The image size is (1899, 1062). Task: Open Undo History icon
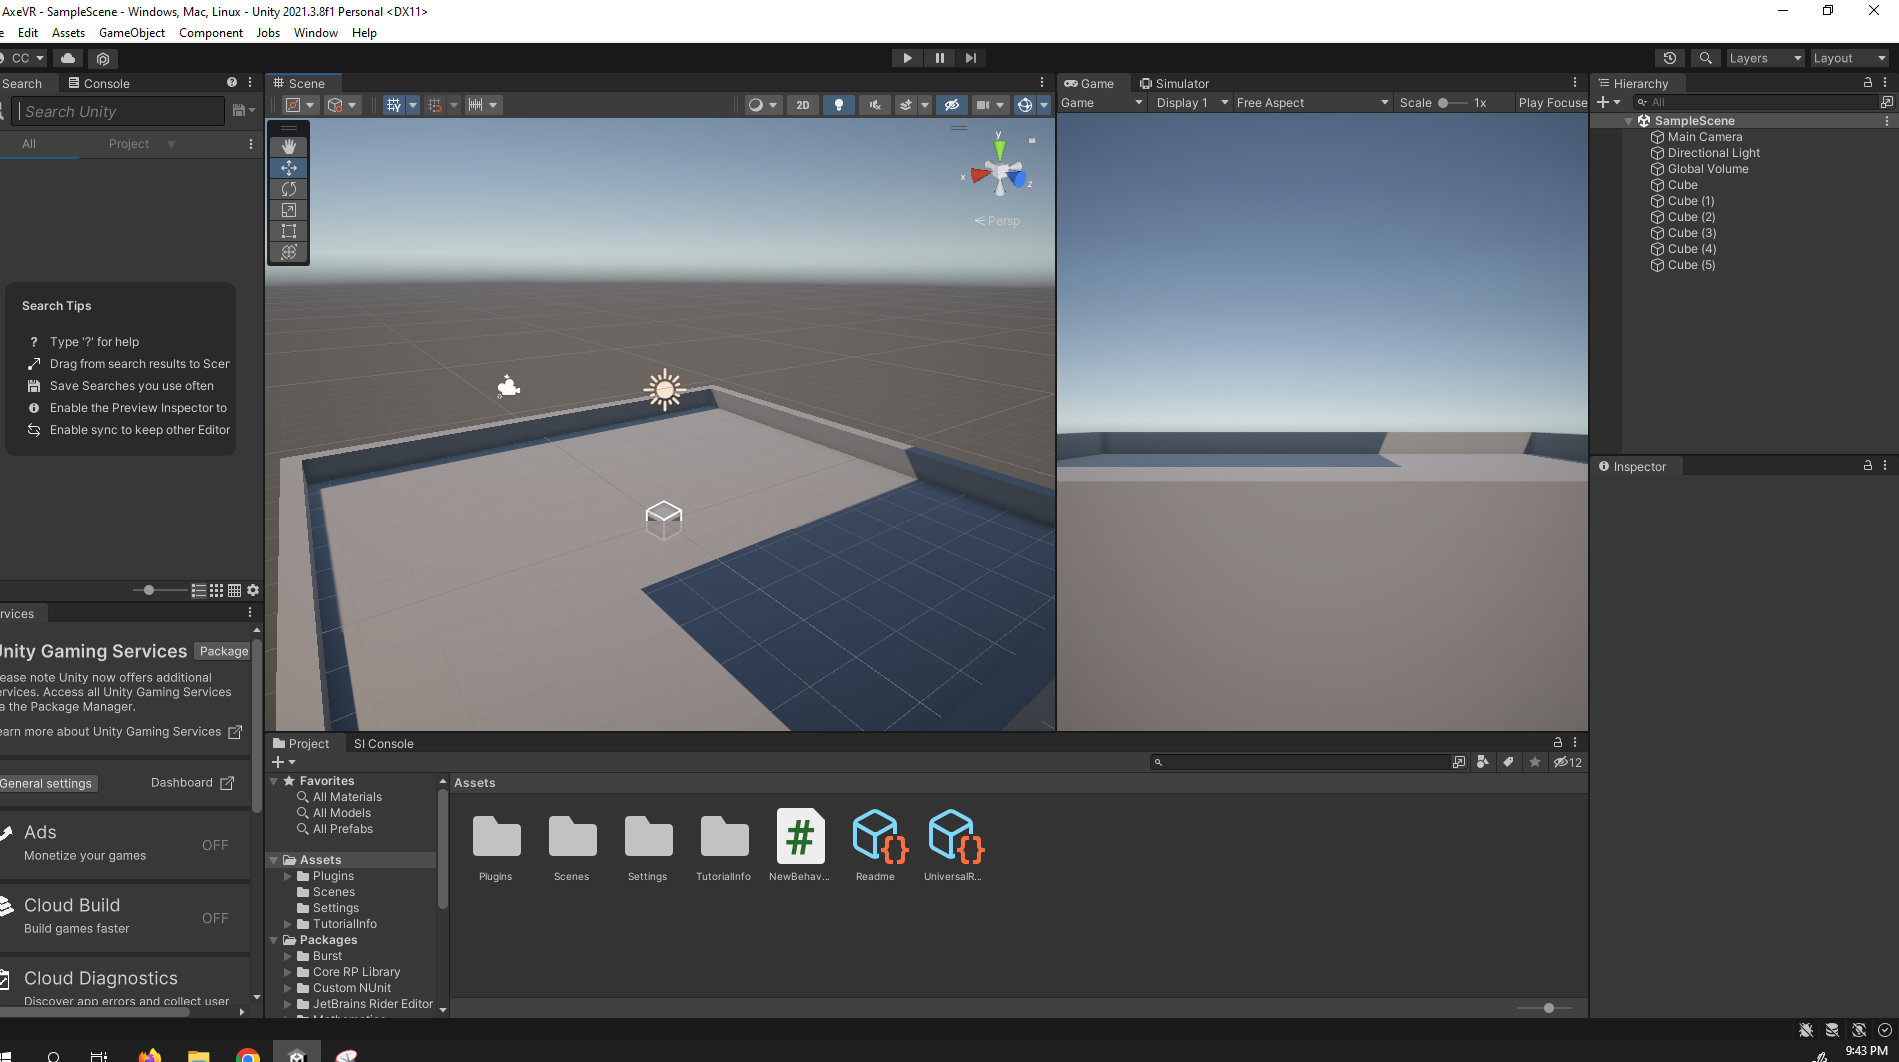point(1669,58)
